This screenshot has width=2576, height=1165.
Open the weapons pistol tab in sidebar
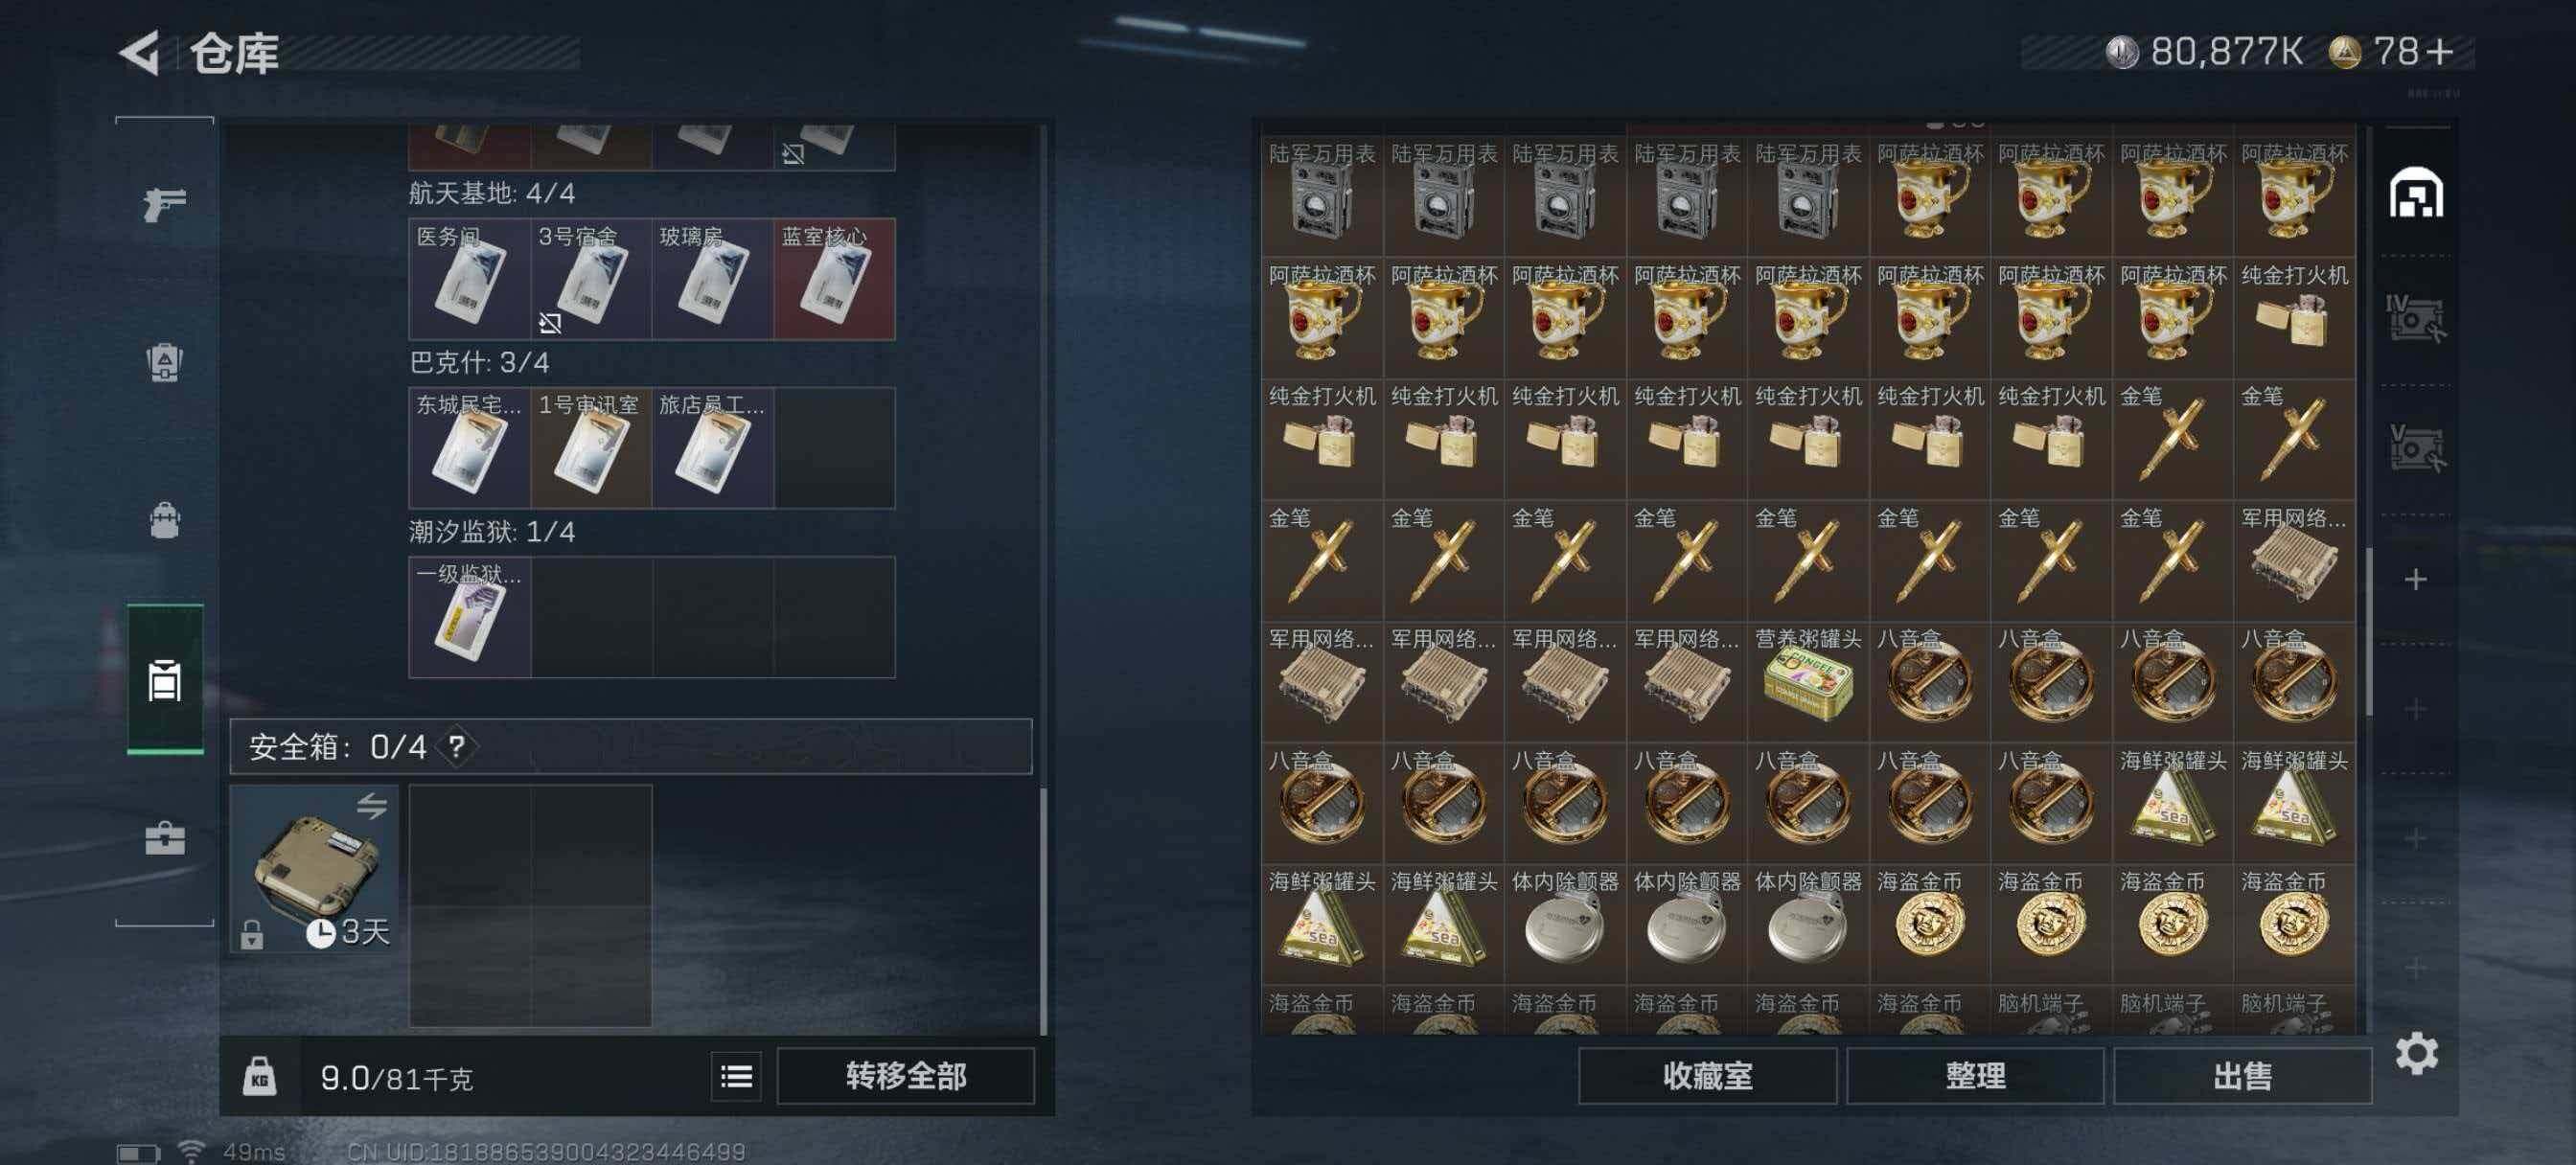pyautogui.click(x=165, y=203)
